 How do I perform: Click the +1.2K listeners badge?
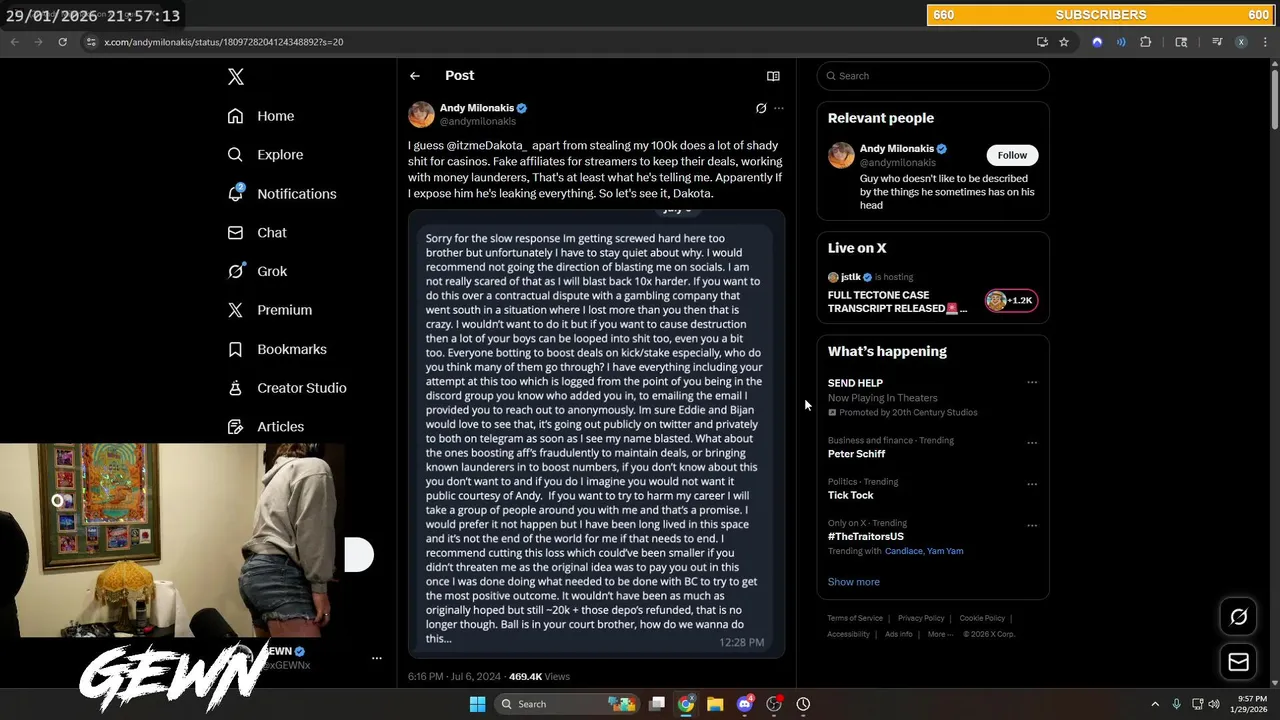[x=1011, y=300]
